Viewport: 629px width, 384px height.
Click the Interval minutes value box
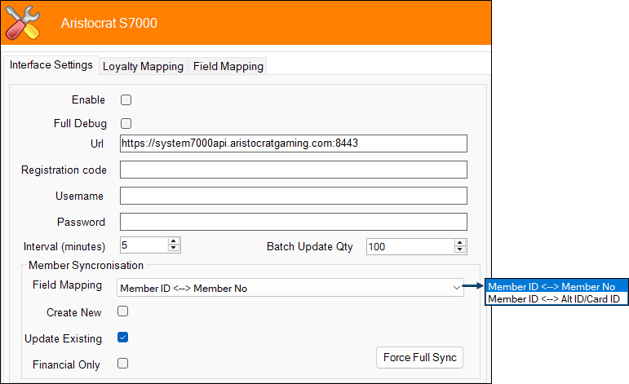tap(144, 245)
